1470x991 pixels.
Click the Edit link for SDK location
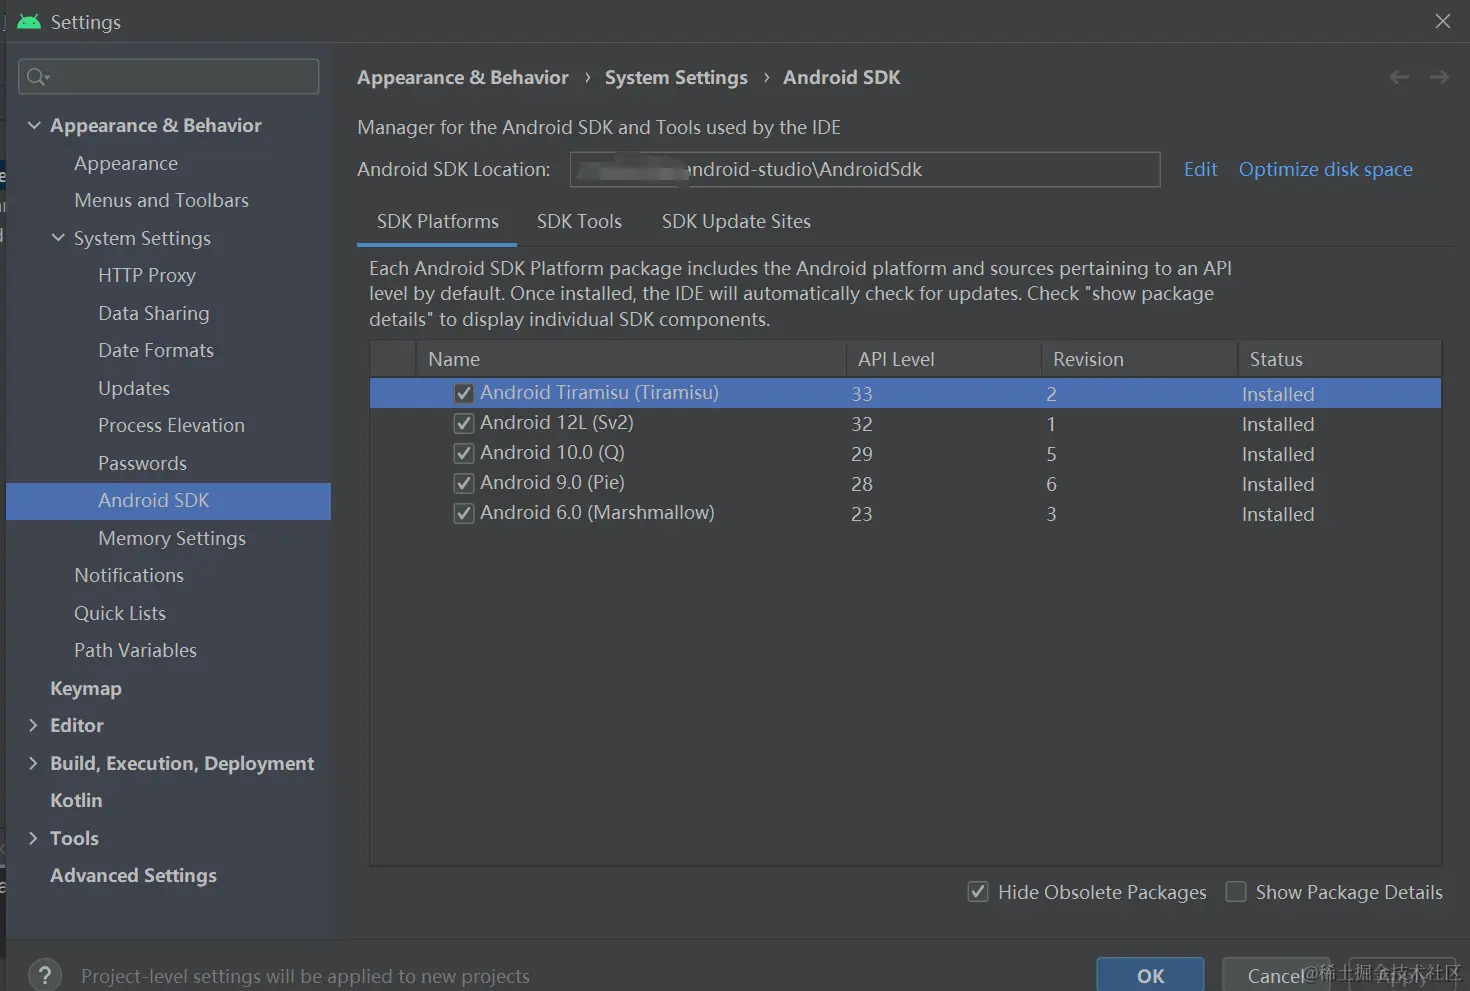[x=1200, y=169]
